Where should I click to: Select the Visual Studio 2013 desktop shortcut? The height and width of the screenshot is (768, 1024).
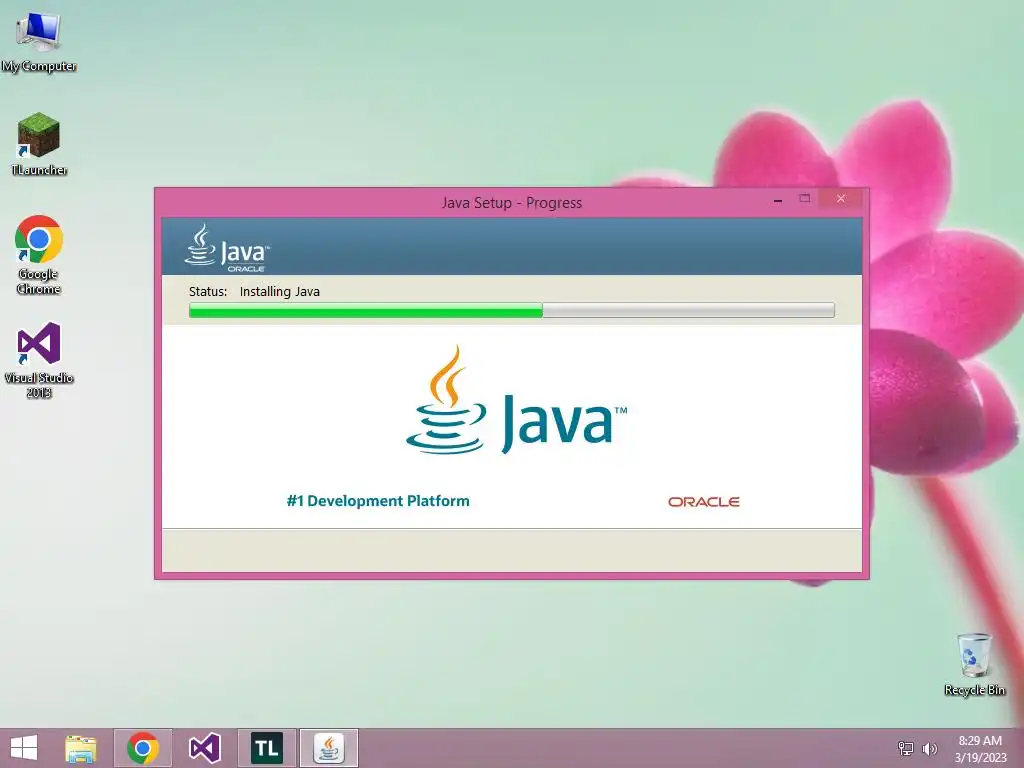pyautogui.click(x=39, y=359)
